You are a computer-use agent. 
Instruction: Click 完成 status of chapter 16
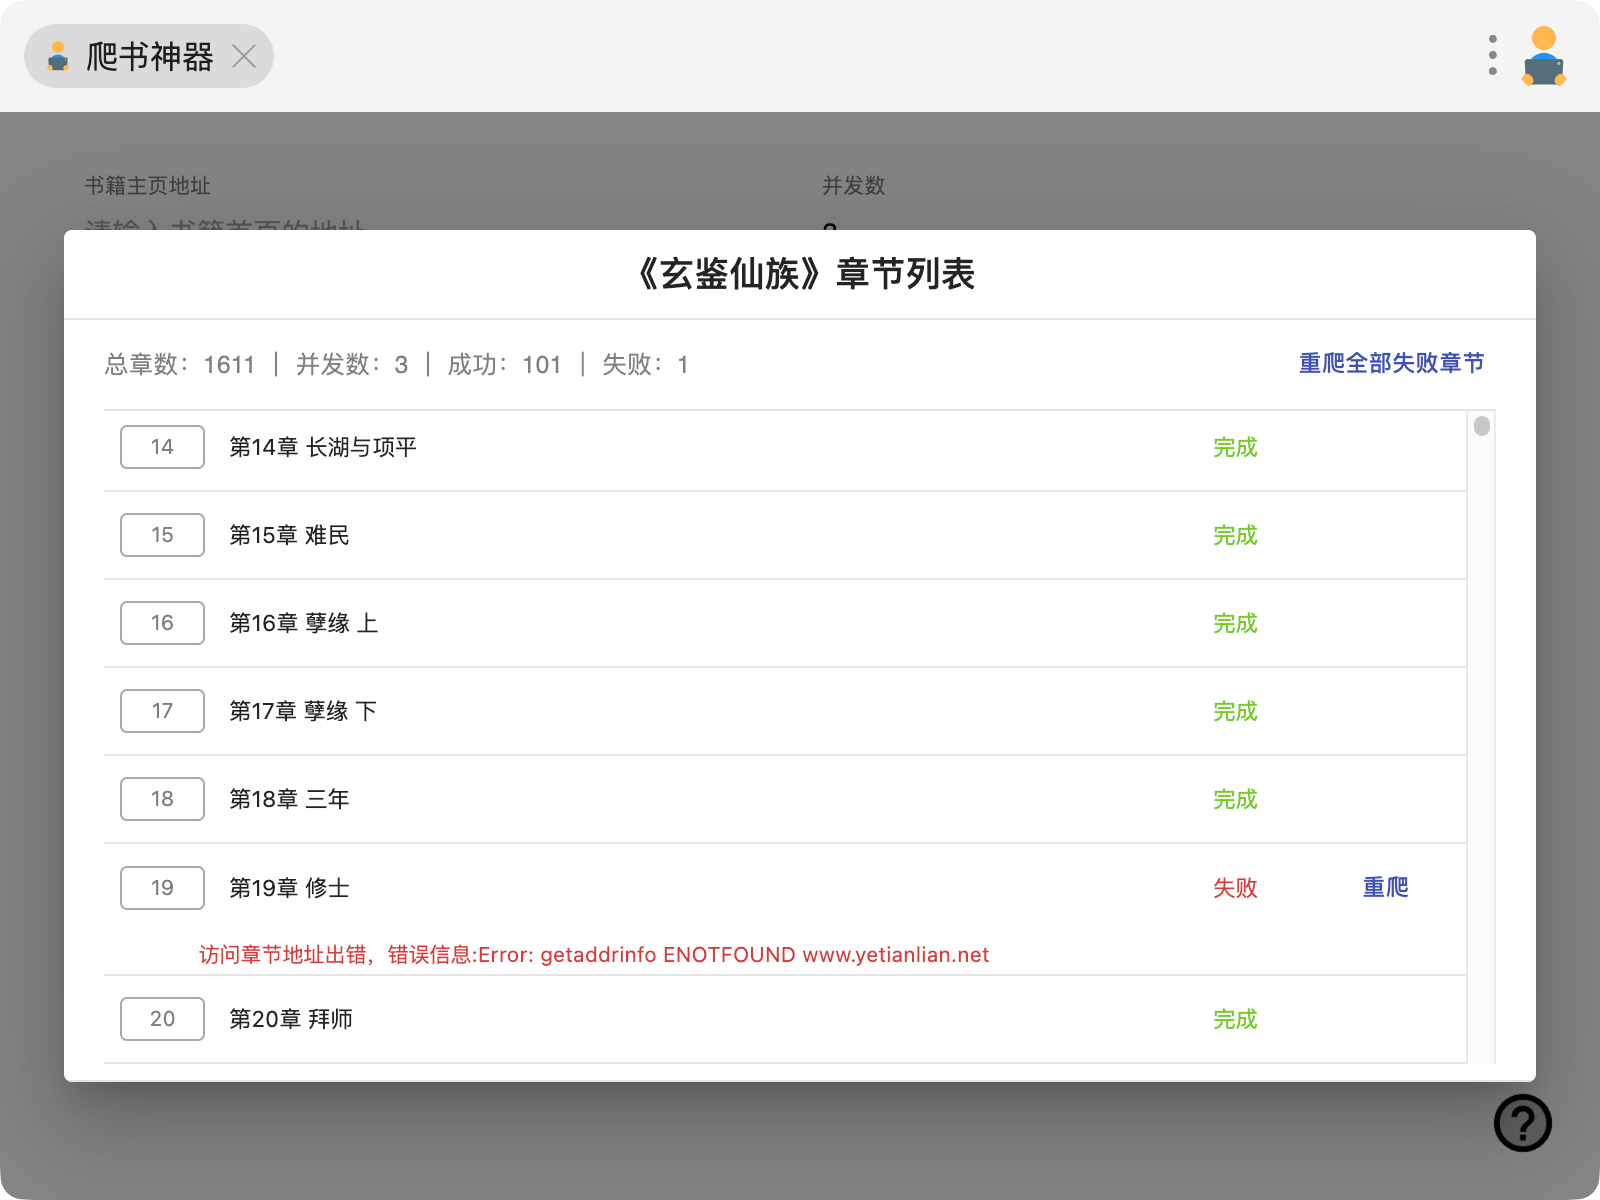click(x=1235, y=623)
